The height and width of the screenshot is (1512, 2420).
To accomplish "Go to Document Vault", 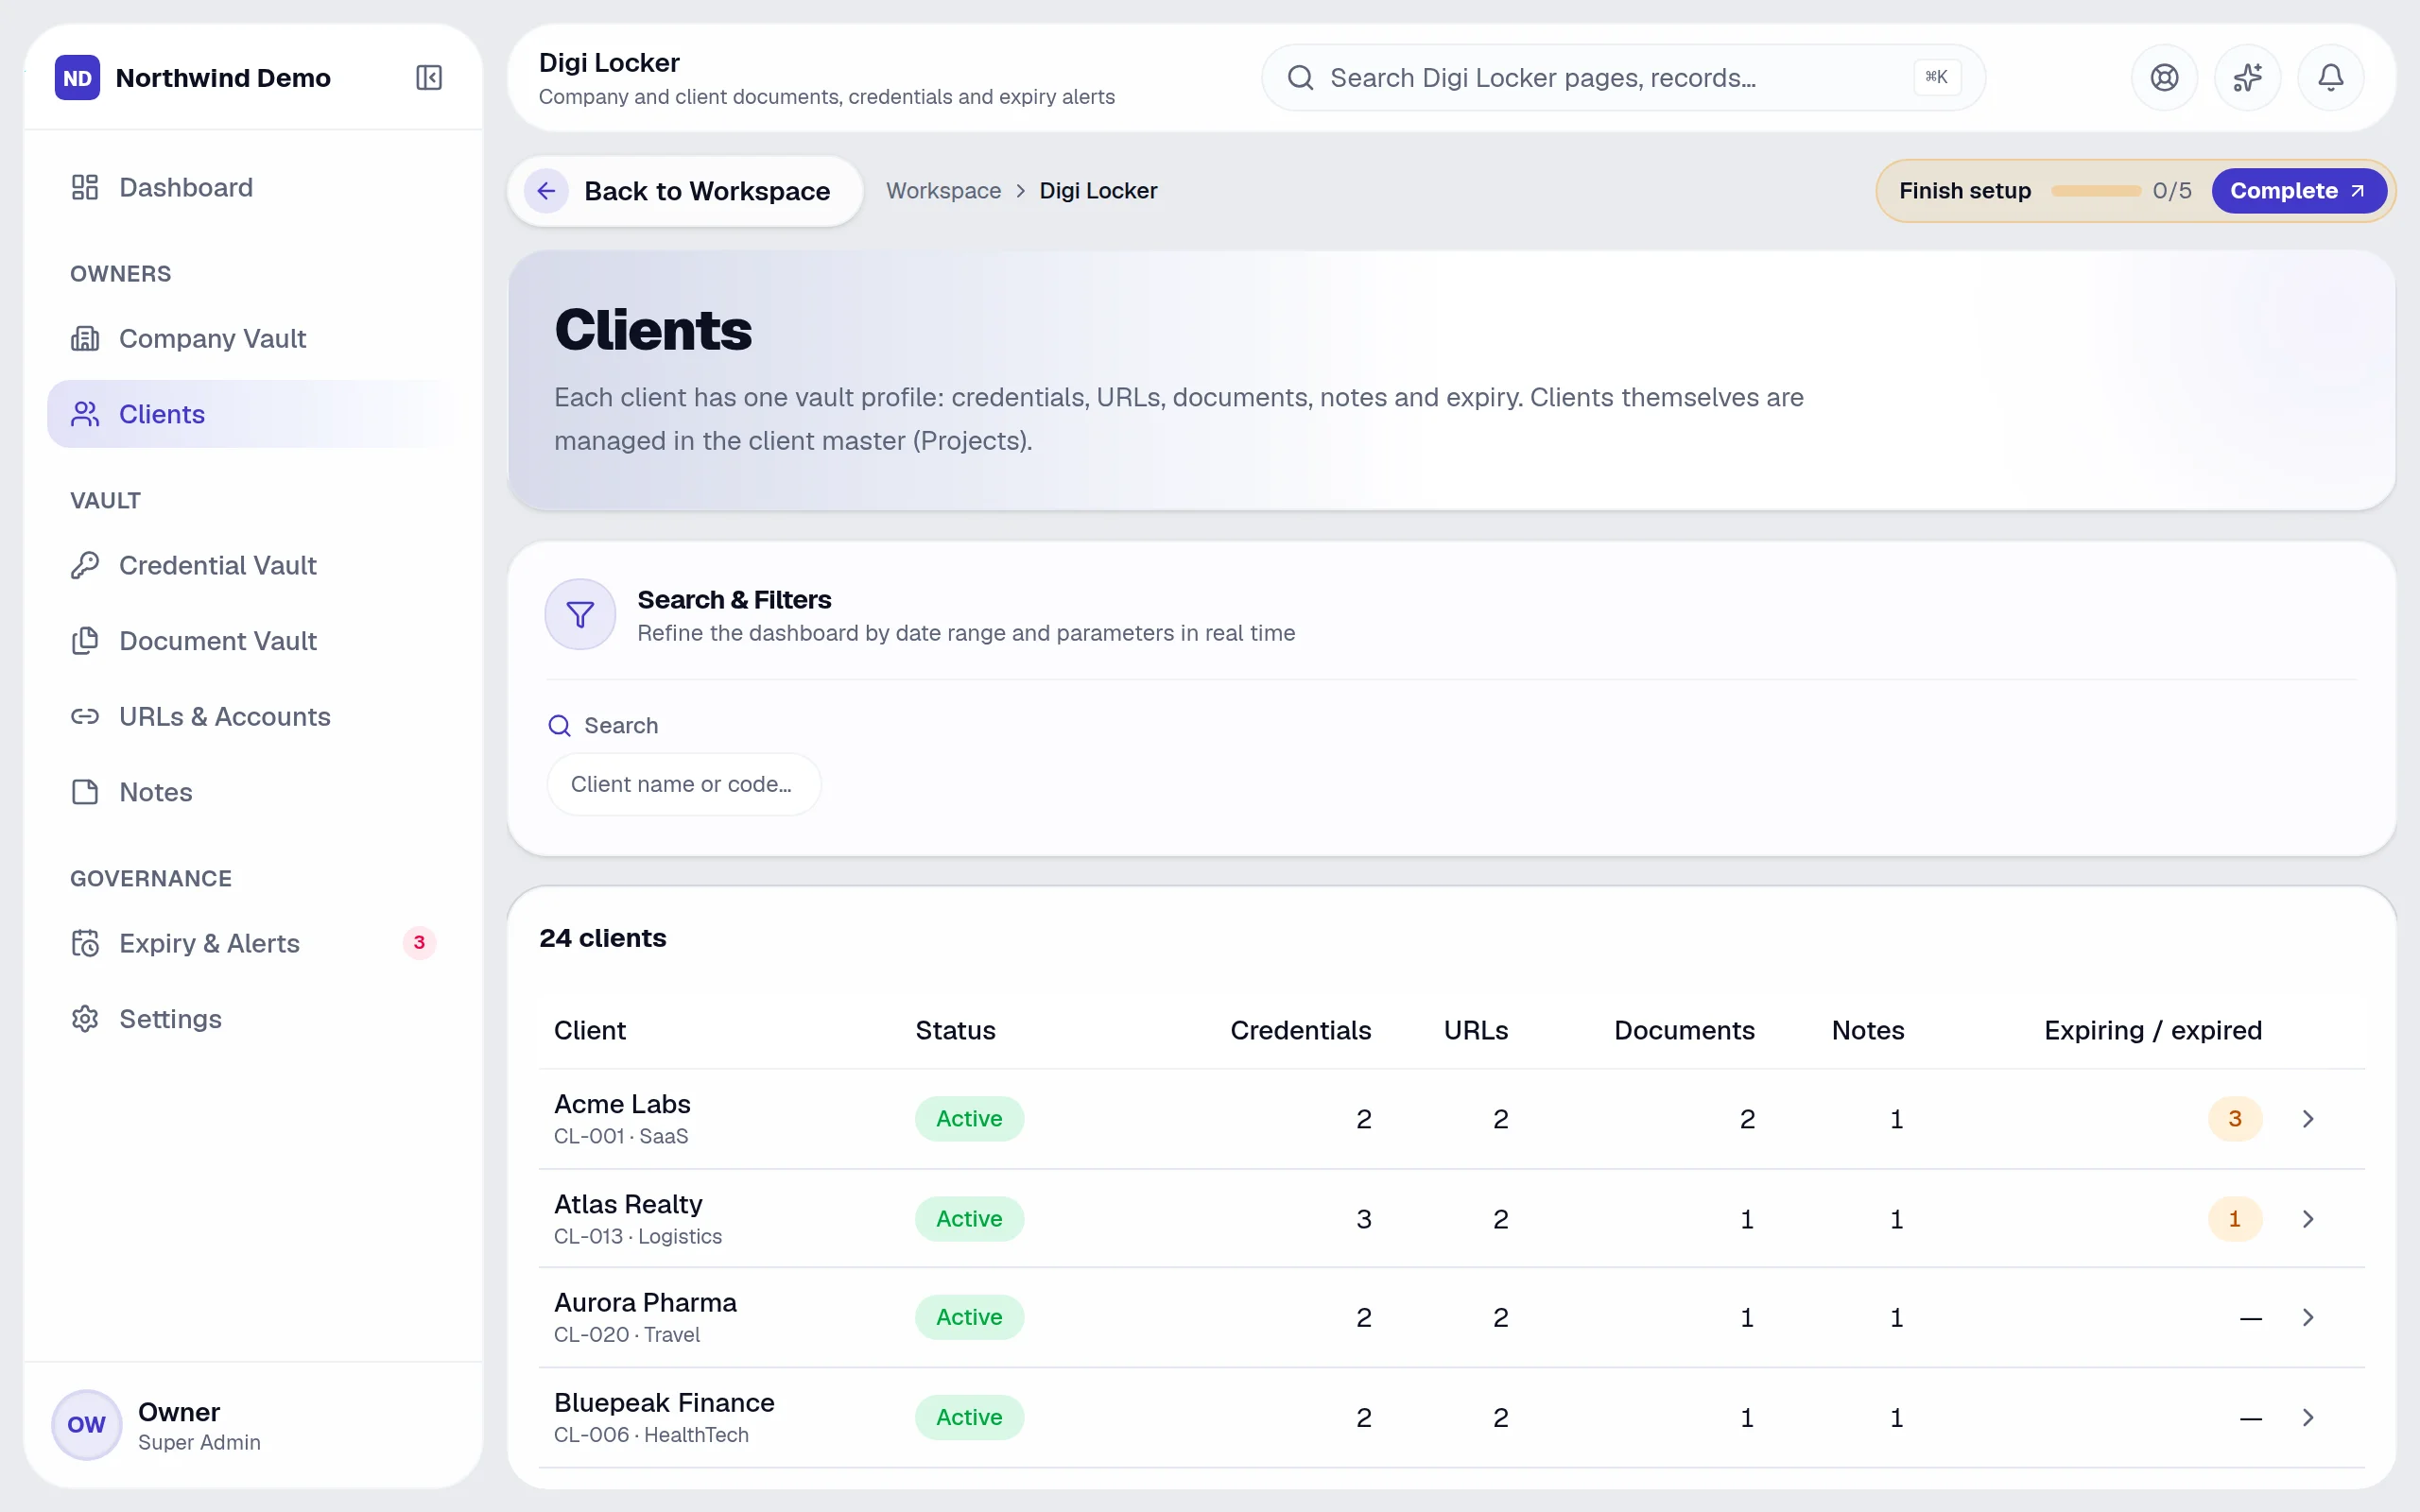I will (252, 641).
